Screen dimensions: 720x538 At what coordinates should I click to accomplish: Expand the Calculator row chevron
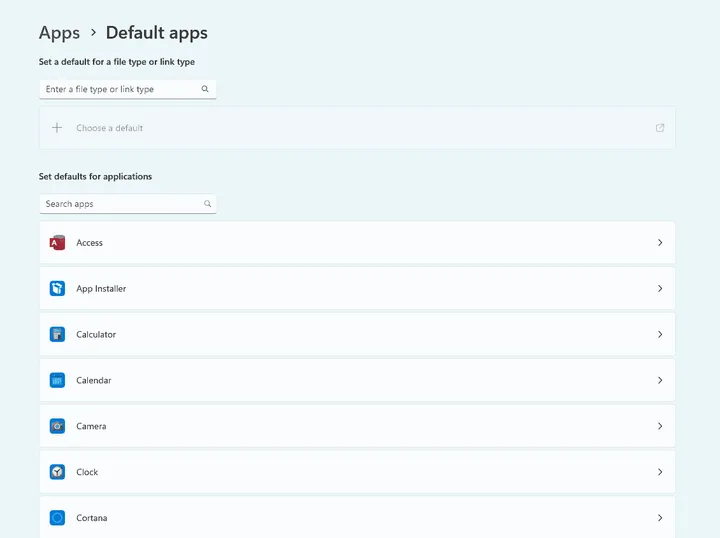(660, 335)
